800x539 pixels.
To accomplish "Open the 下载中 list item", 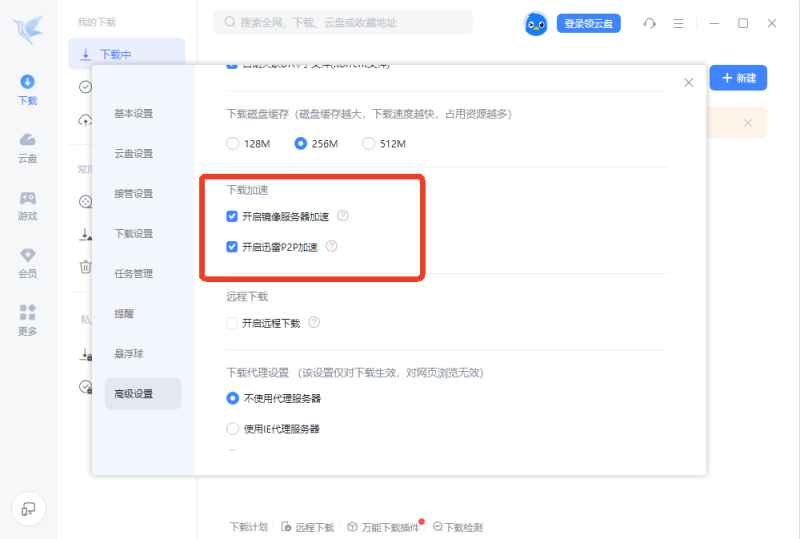I will (127, 54).
